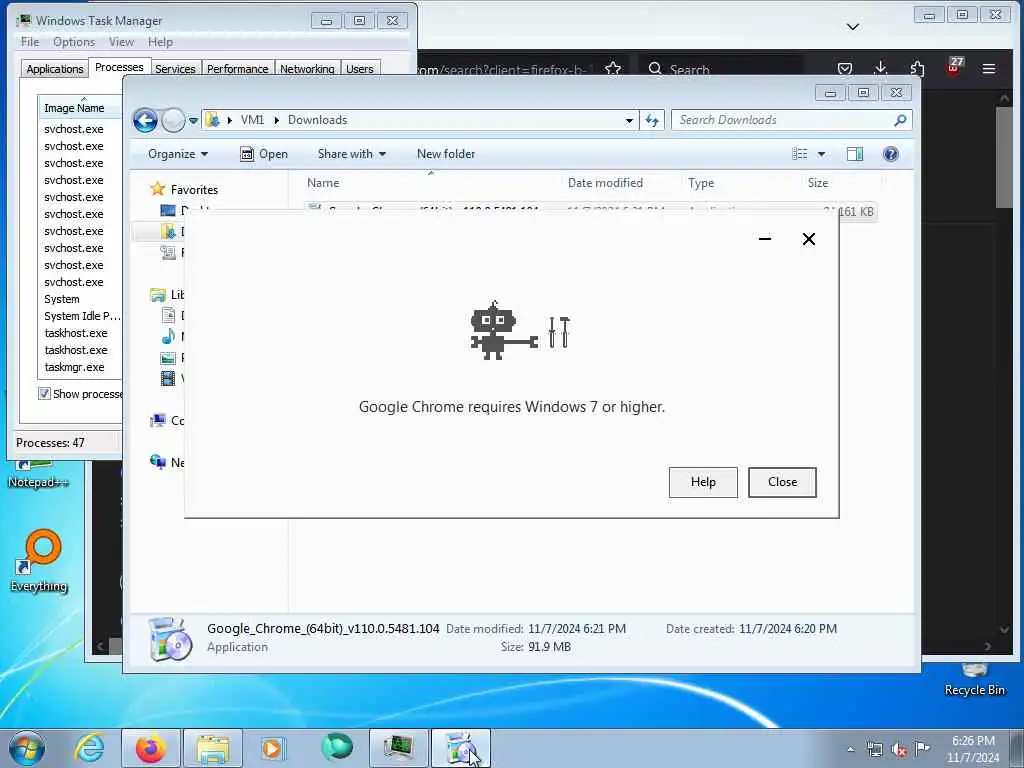Image resolution: width=1024 pixels, height=768 pixels.
Task: Go back in the Explorer Downloads window
Action: [x=145, y=120]
